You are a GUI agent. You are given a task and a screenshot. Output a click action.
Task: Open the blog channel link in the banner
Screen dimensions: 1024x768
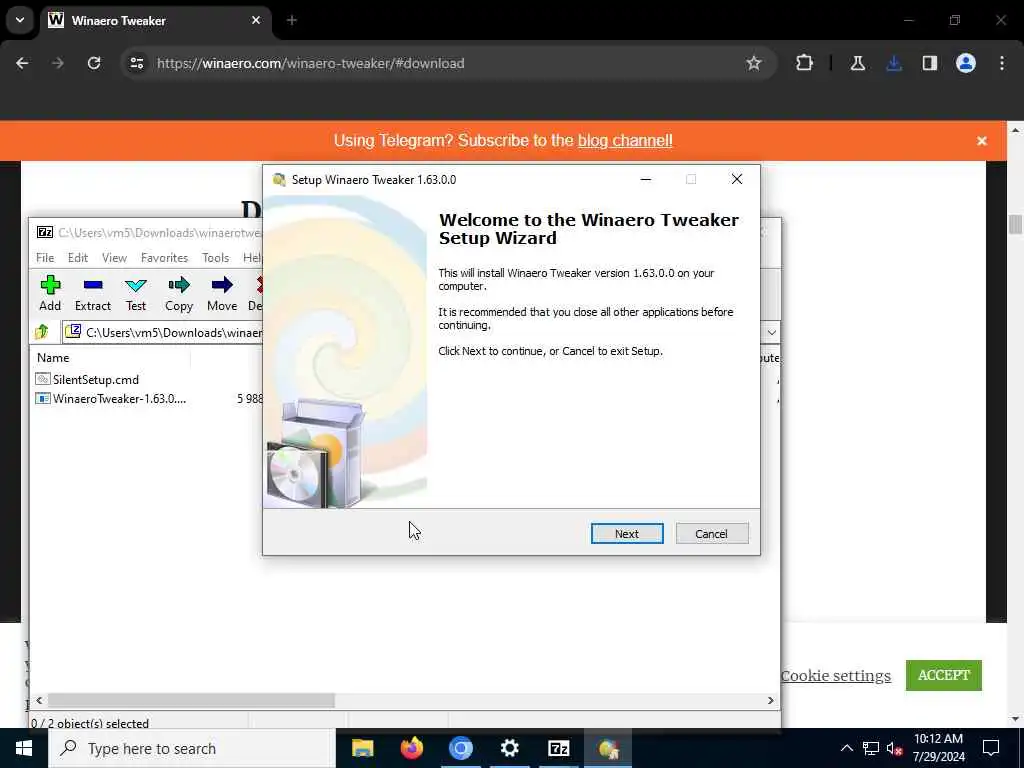(625, 140)
